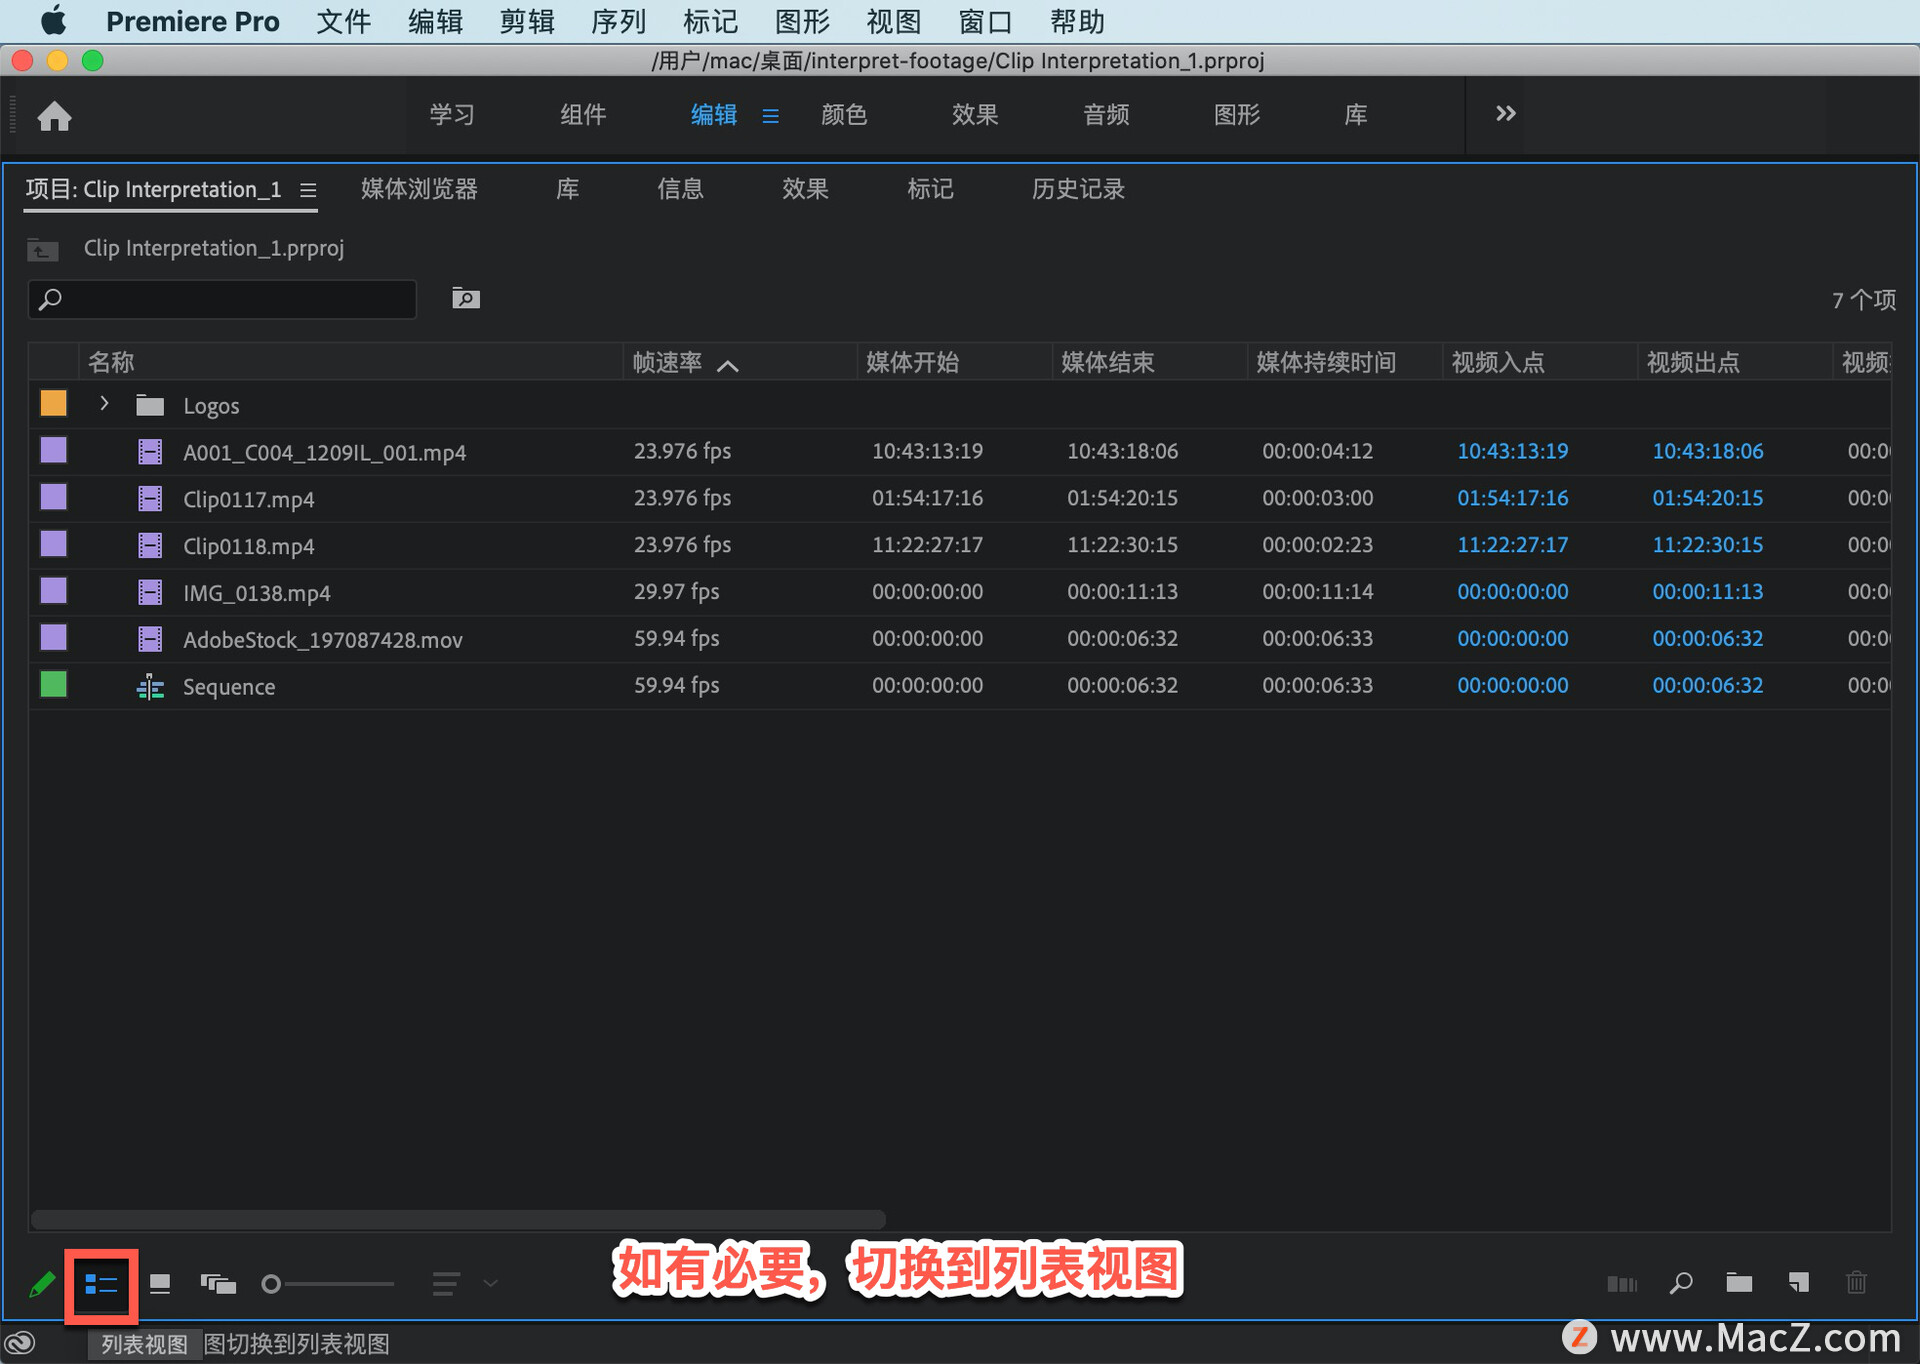
Task: Expand the Logos bin
Action: 104,404
